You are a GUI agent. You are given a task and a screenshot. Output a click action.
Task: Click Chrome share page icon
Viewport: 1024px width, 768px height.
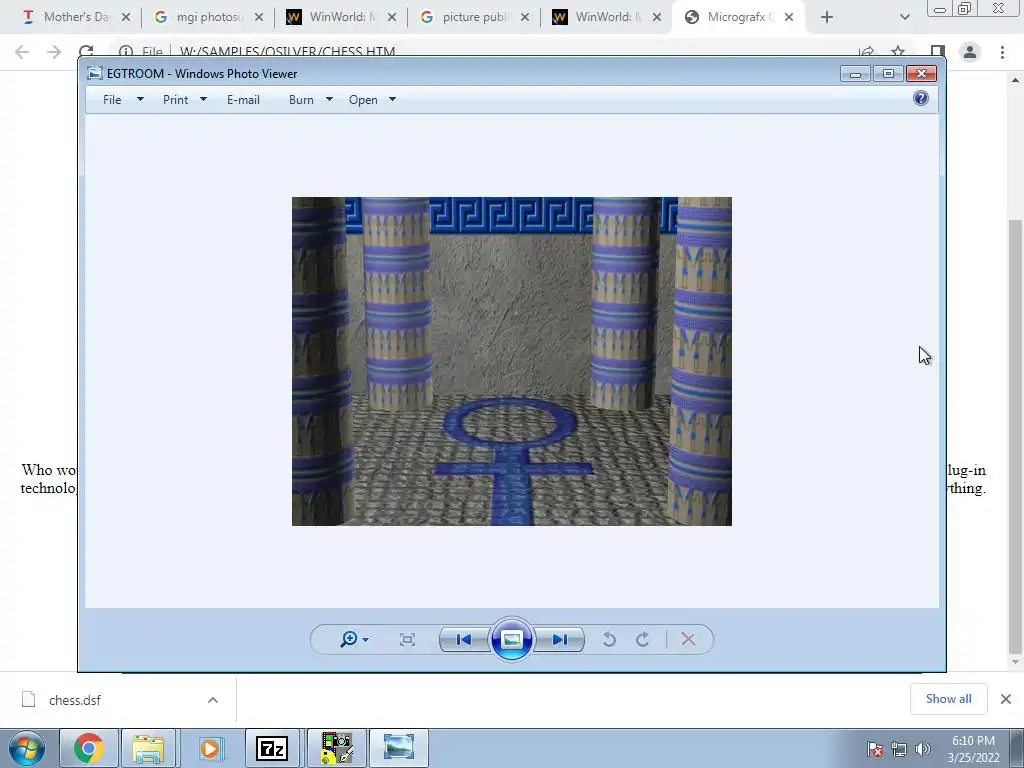[867, 52]
